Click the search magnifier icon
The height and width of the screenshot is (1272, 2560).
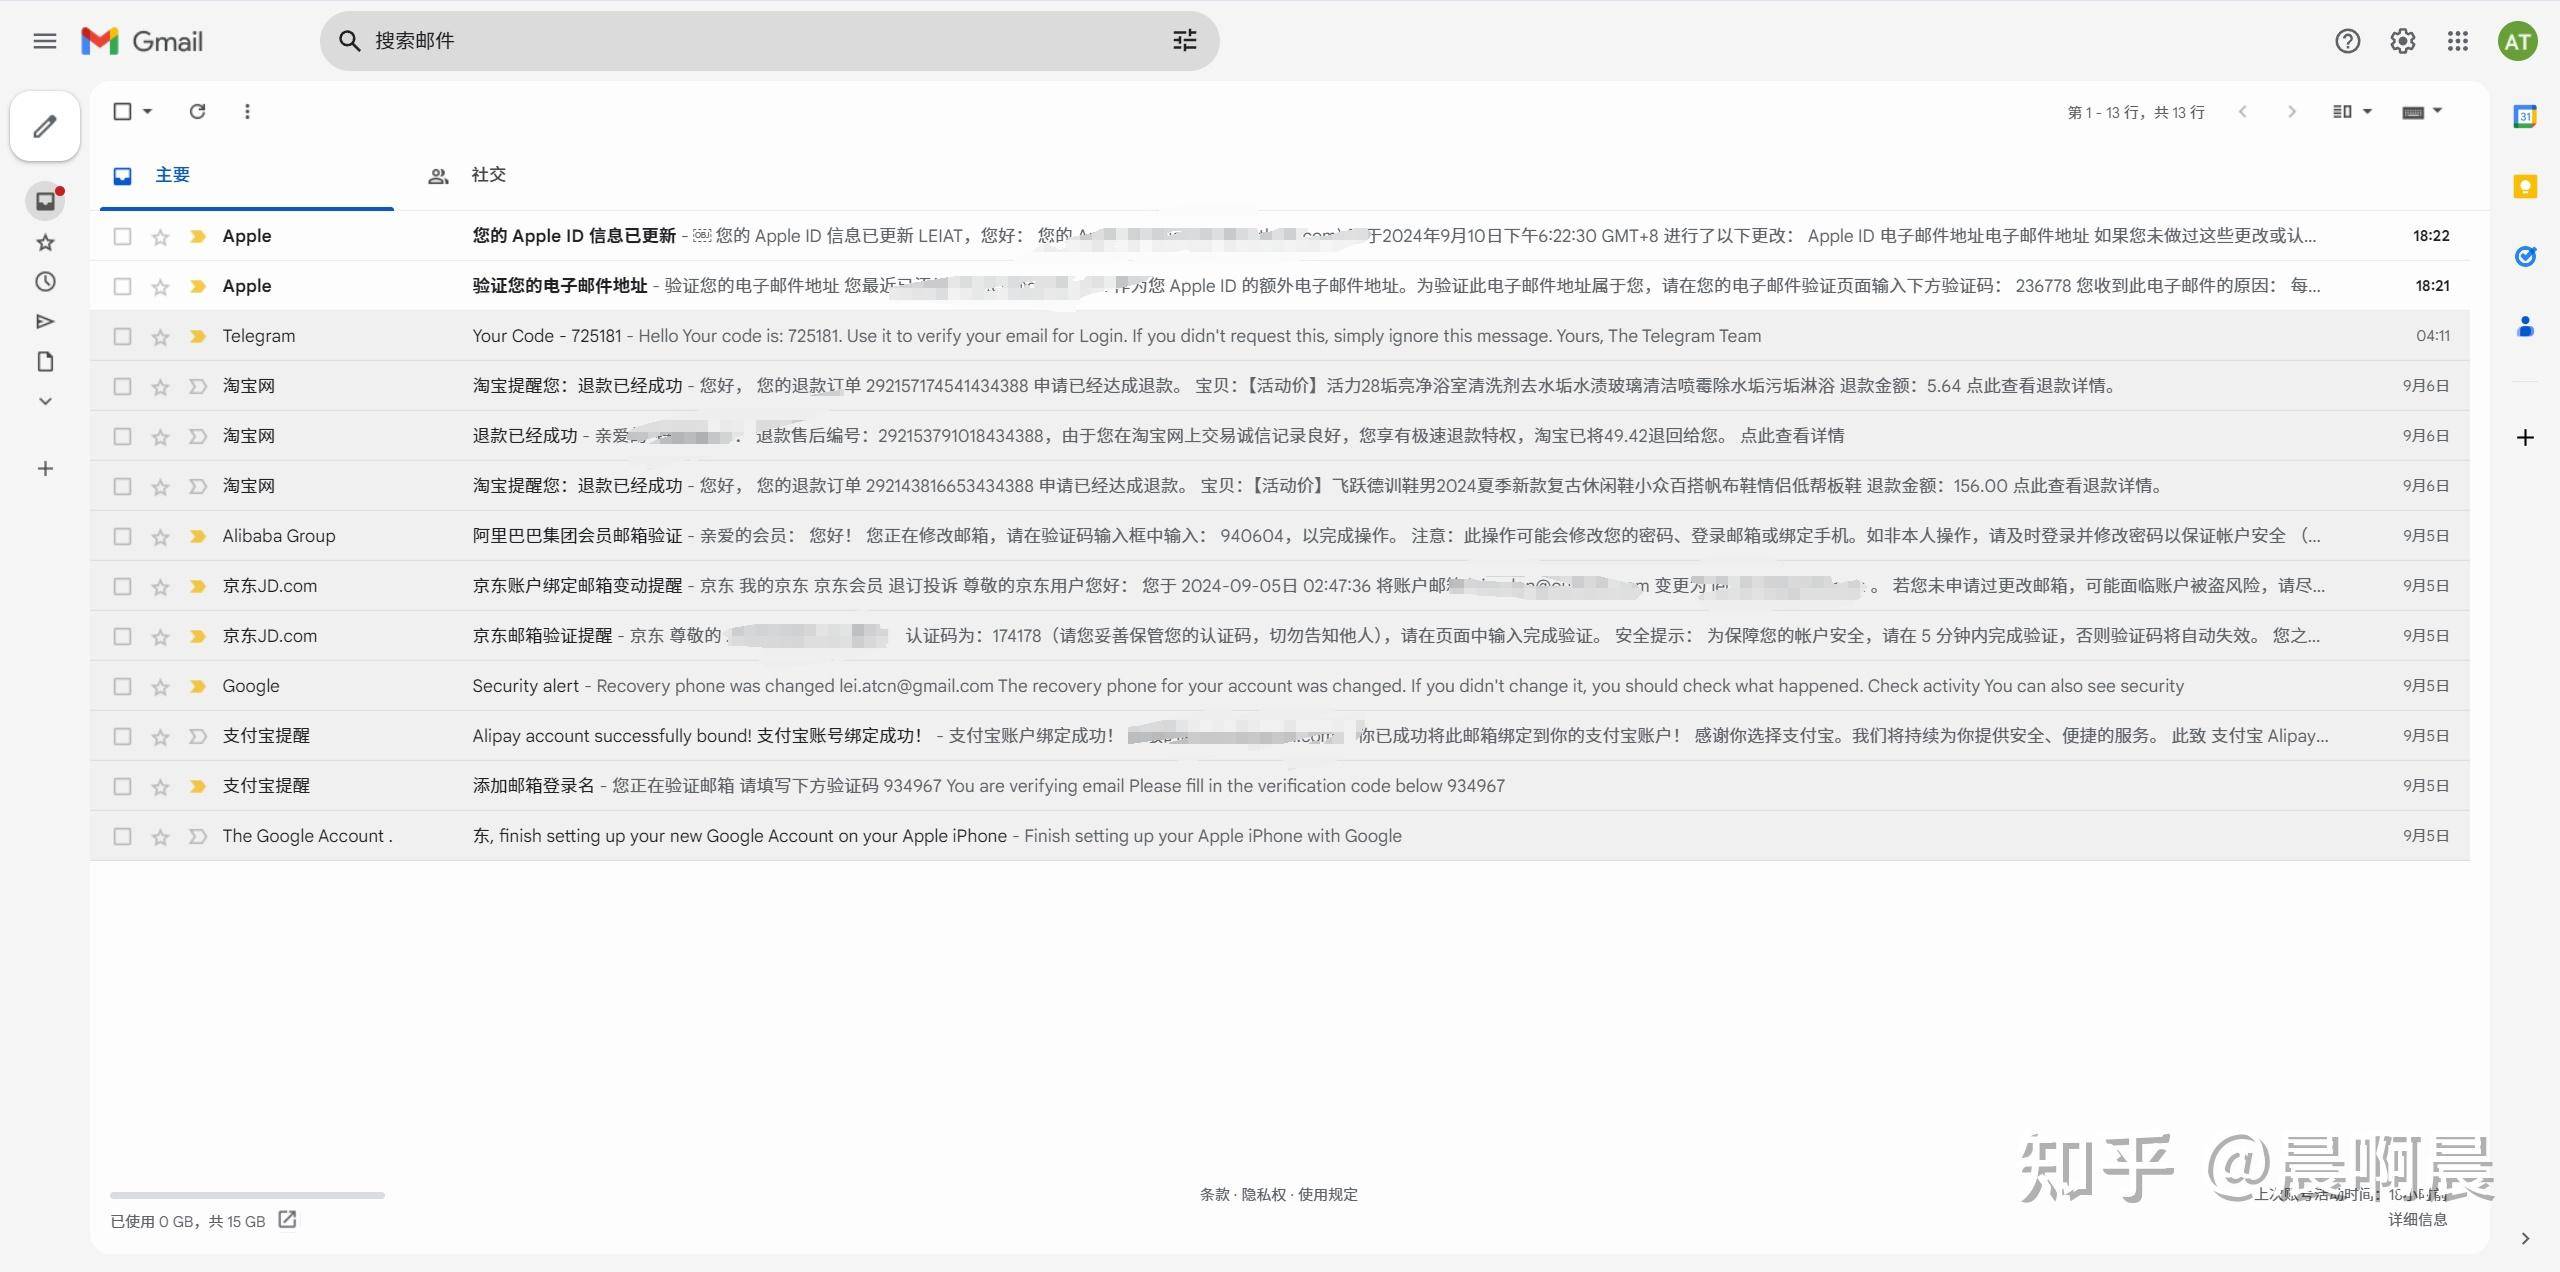(x=349, y=41)
